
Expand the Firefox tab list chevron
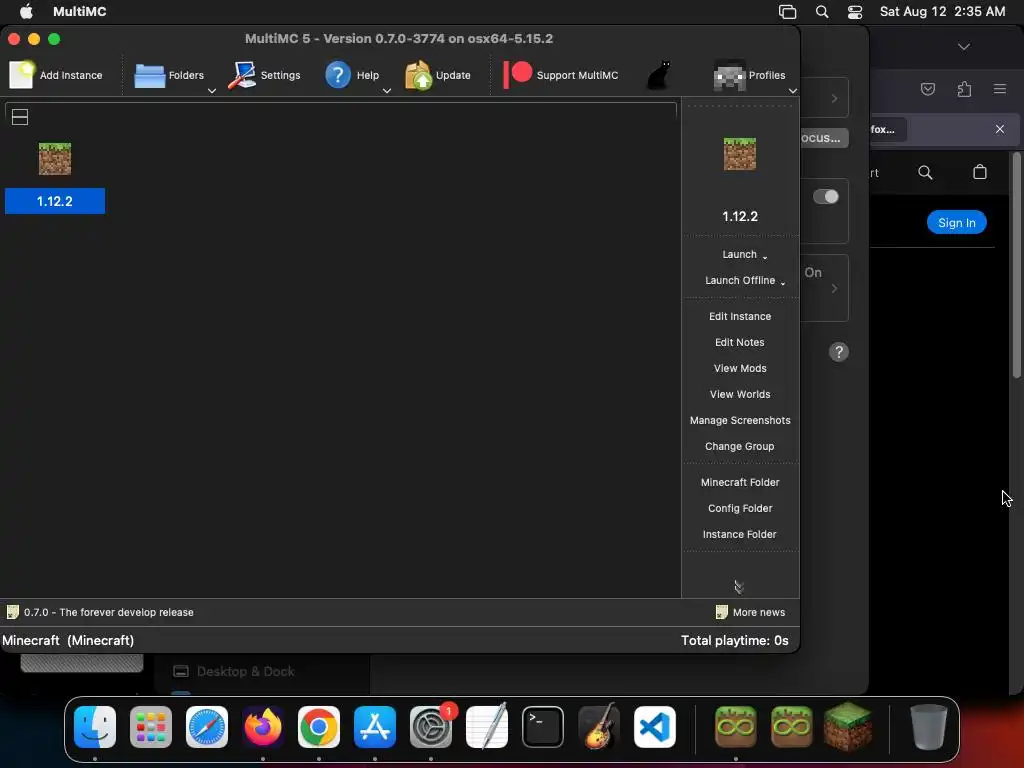(x=964, y=46)
